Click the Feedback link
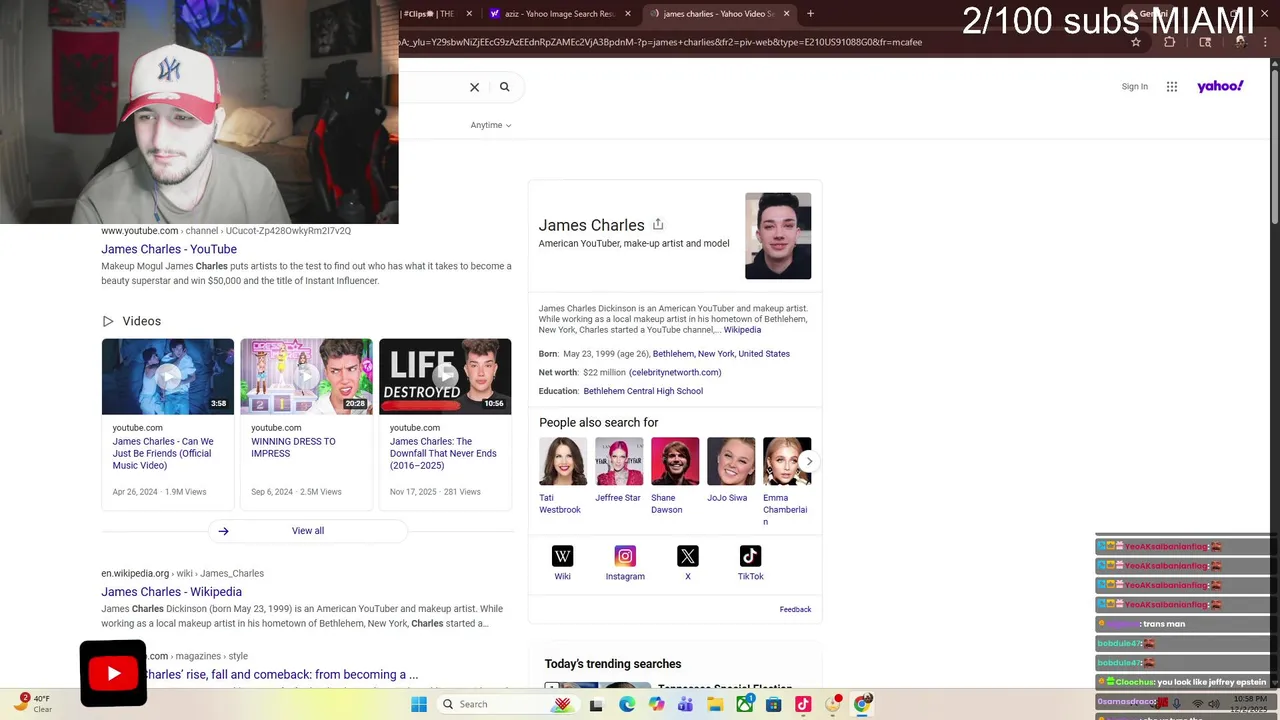This screenshot has height=720, width=1280. click(x=795, y=609)
